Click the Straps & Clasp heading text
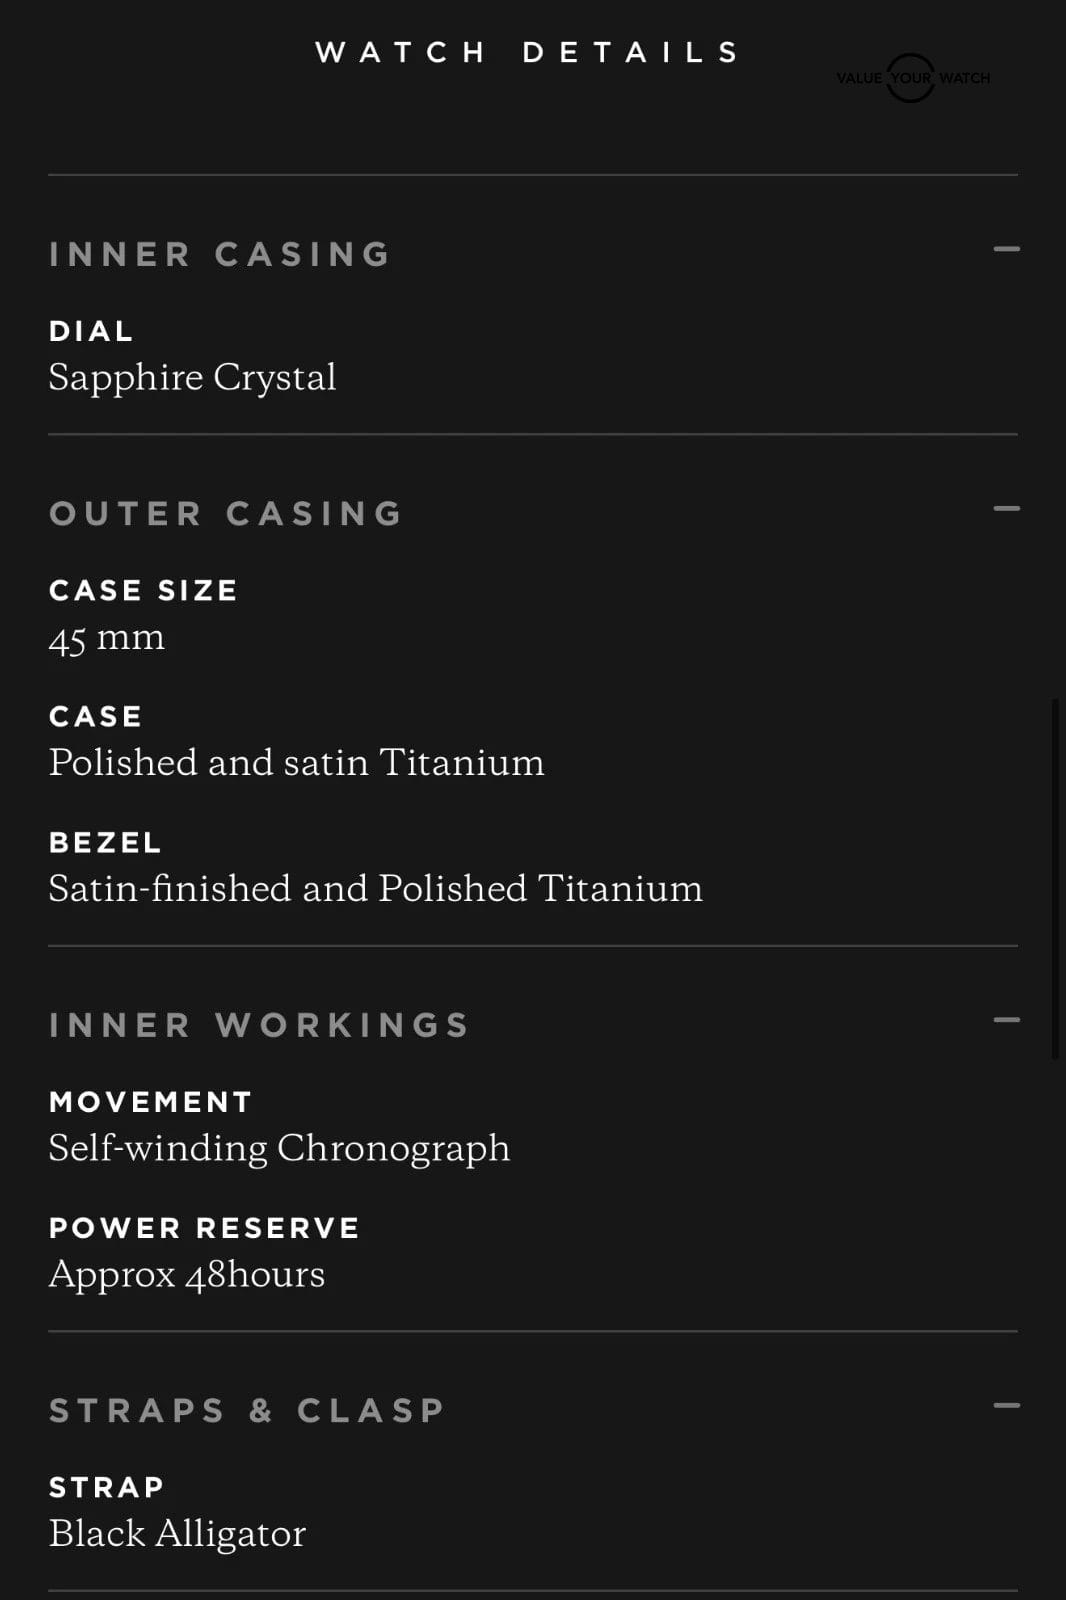This screenshot has width=1066, height=1600. click(247, 1410)
